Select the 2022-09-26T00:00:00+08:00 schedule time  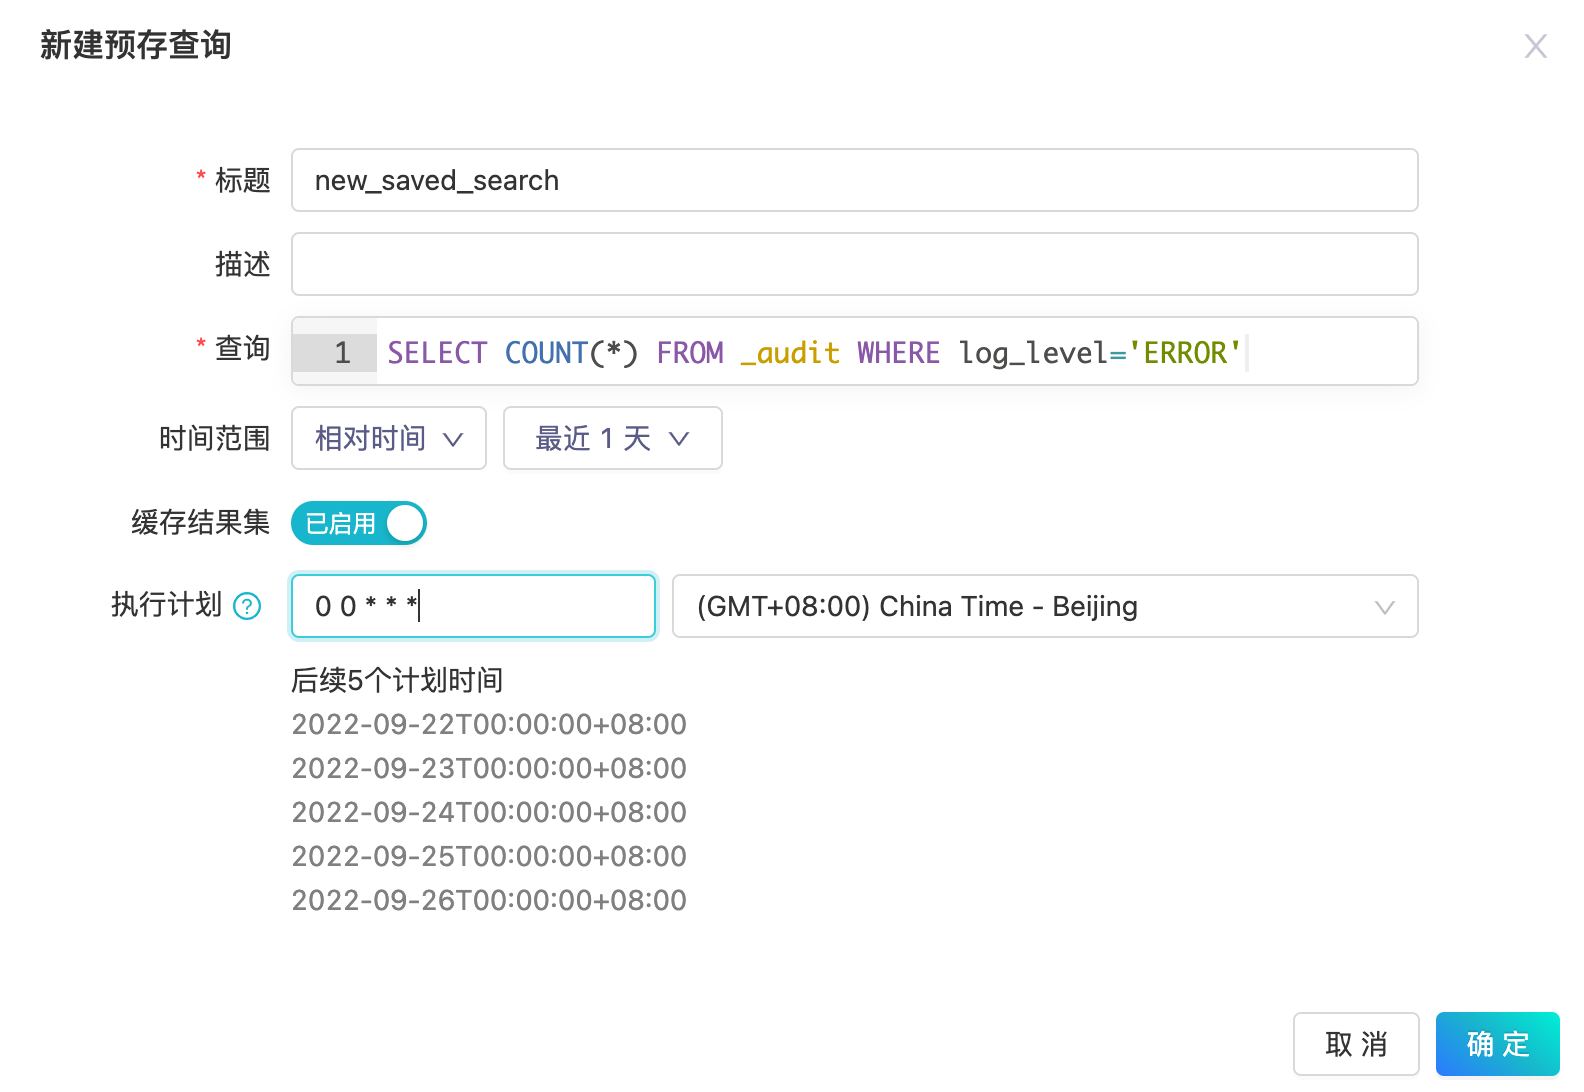489,900
